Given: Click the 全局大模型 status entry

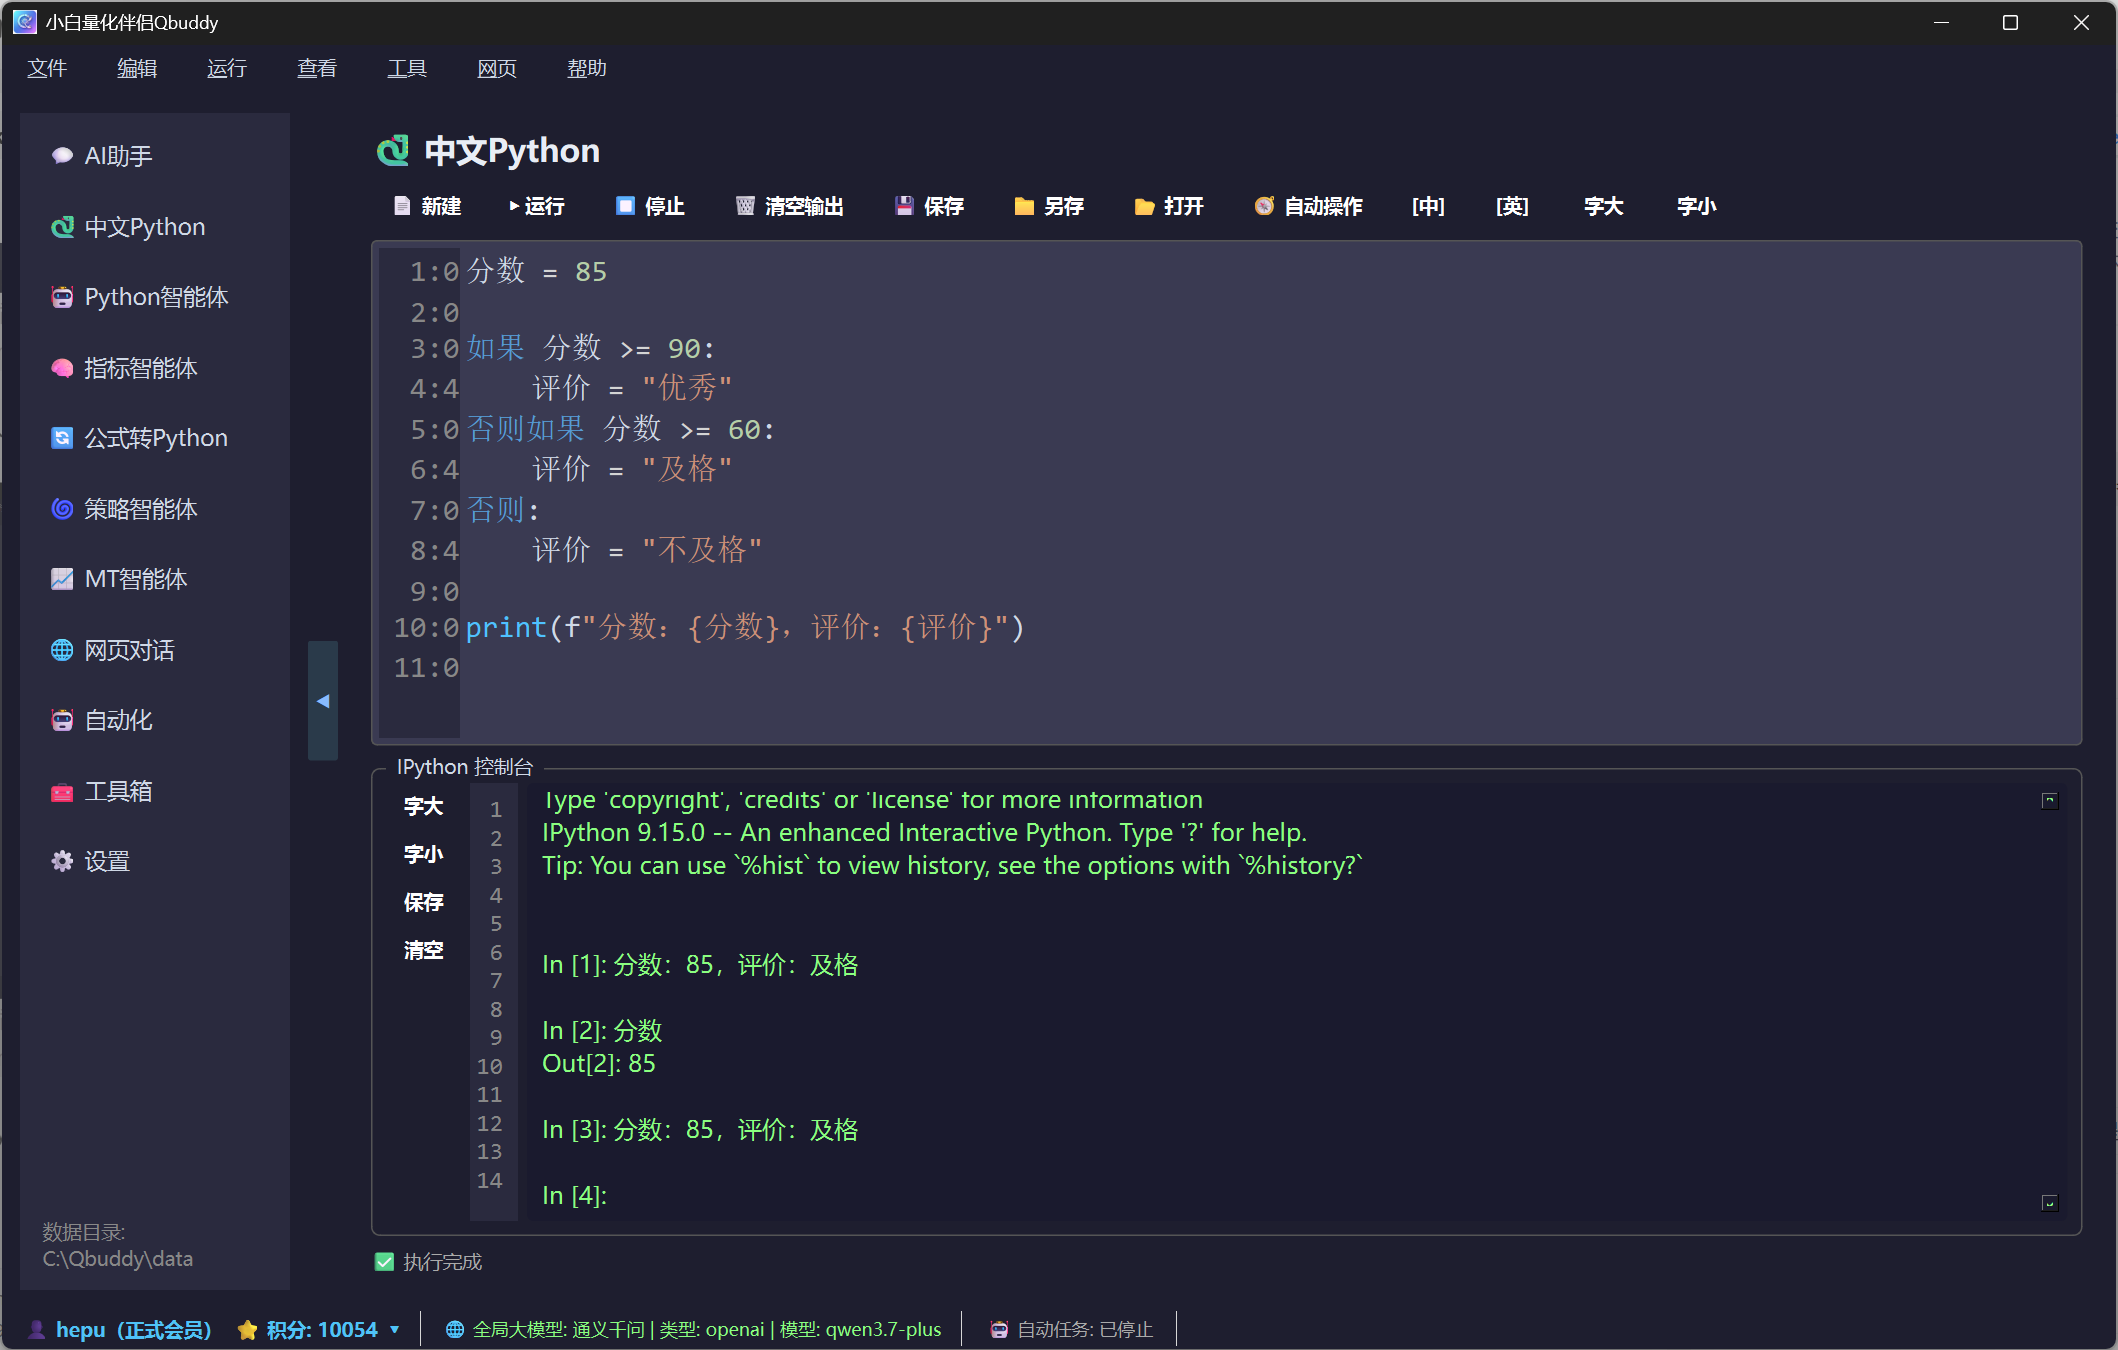Looking at the screenshot, I should coord(693,1330).
